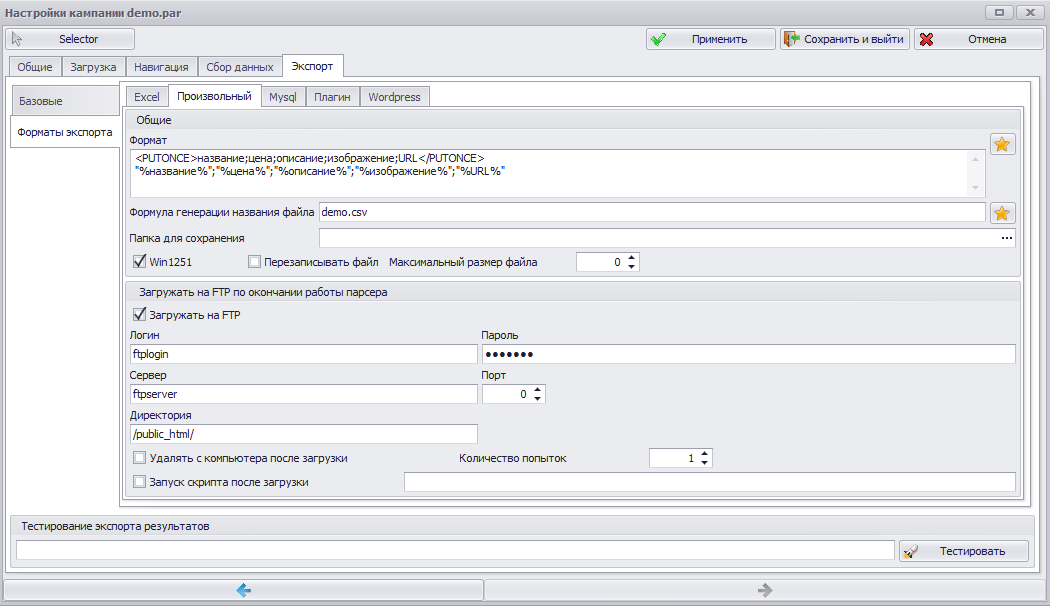
Task: Click the Применить button
Action: coord(710,39)
